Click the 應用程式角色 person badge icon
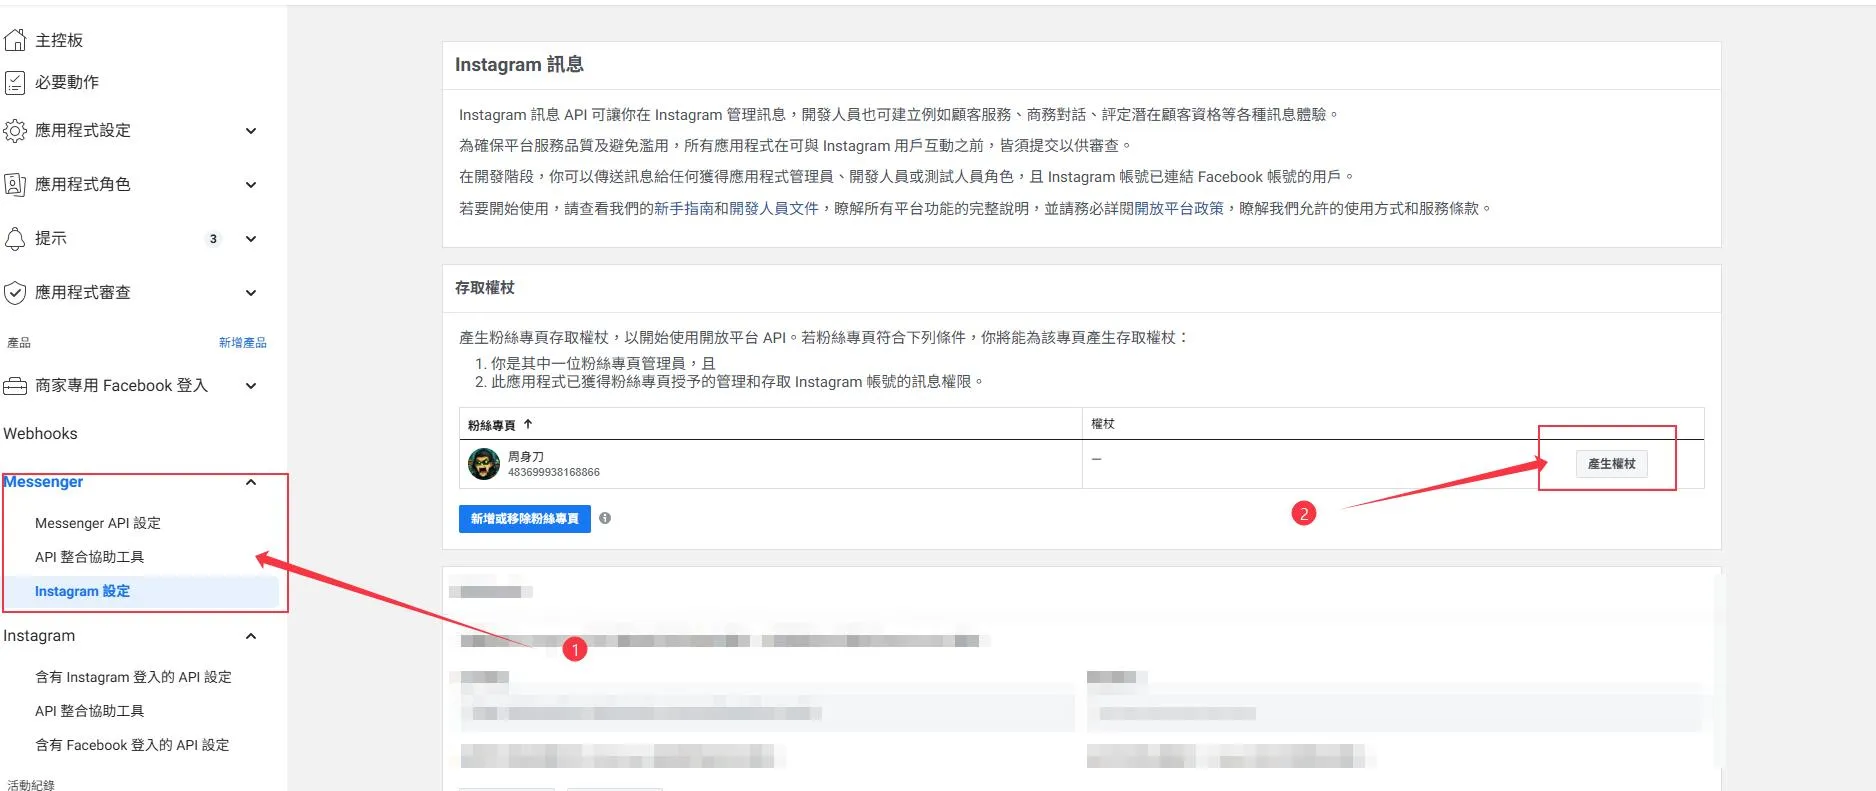The height and width of the screenshot is (791, 1876). pyautogui.click(x=15, y=185)
